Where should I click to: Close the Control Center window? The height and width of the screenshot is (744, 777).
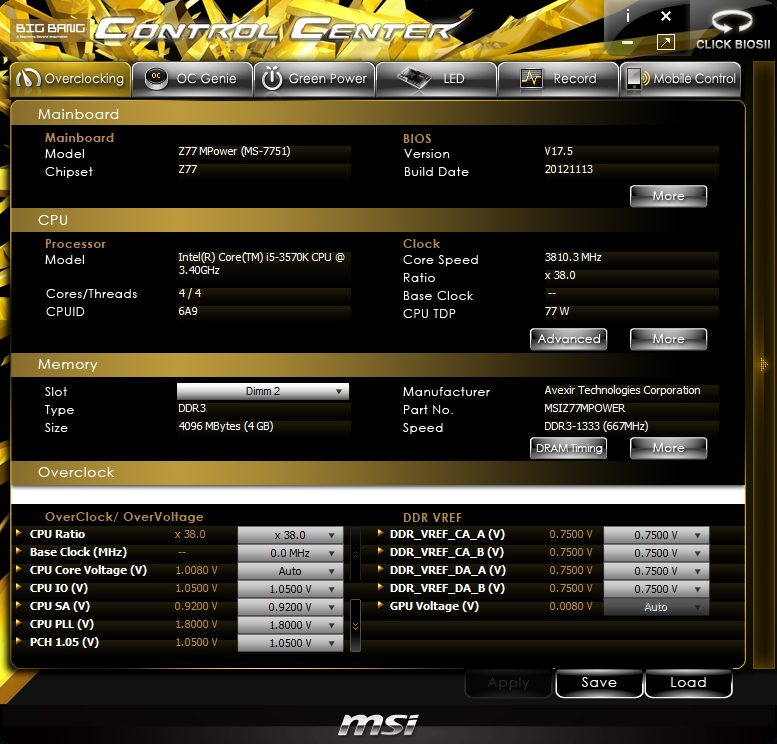pyautogui.click(x=666, y=16)
